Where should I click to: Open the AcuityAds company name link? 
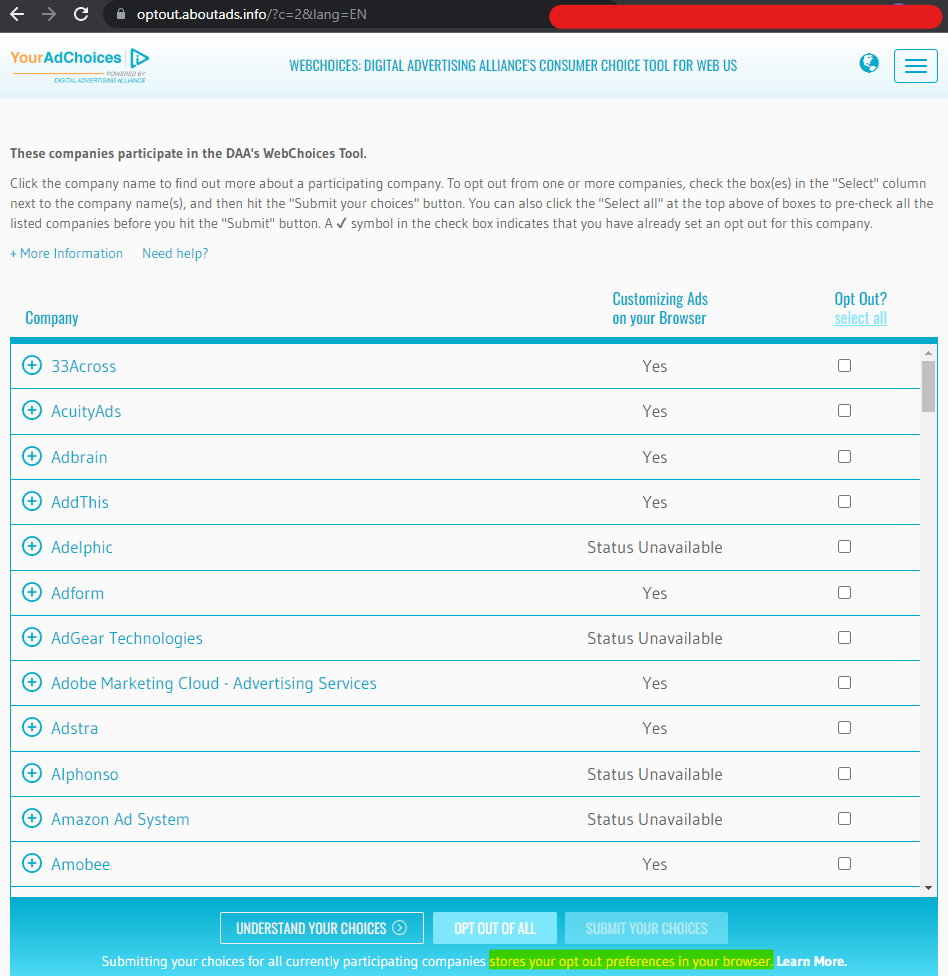(86, 411)
